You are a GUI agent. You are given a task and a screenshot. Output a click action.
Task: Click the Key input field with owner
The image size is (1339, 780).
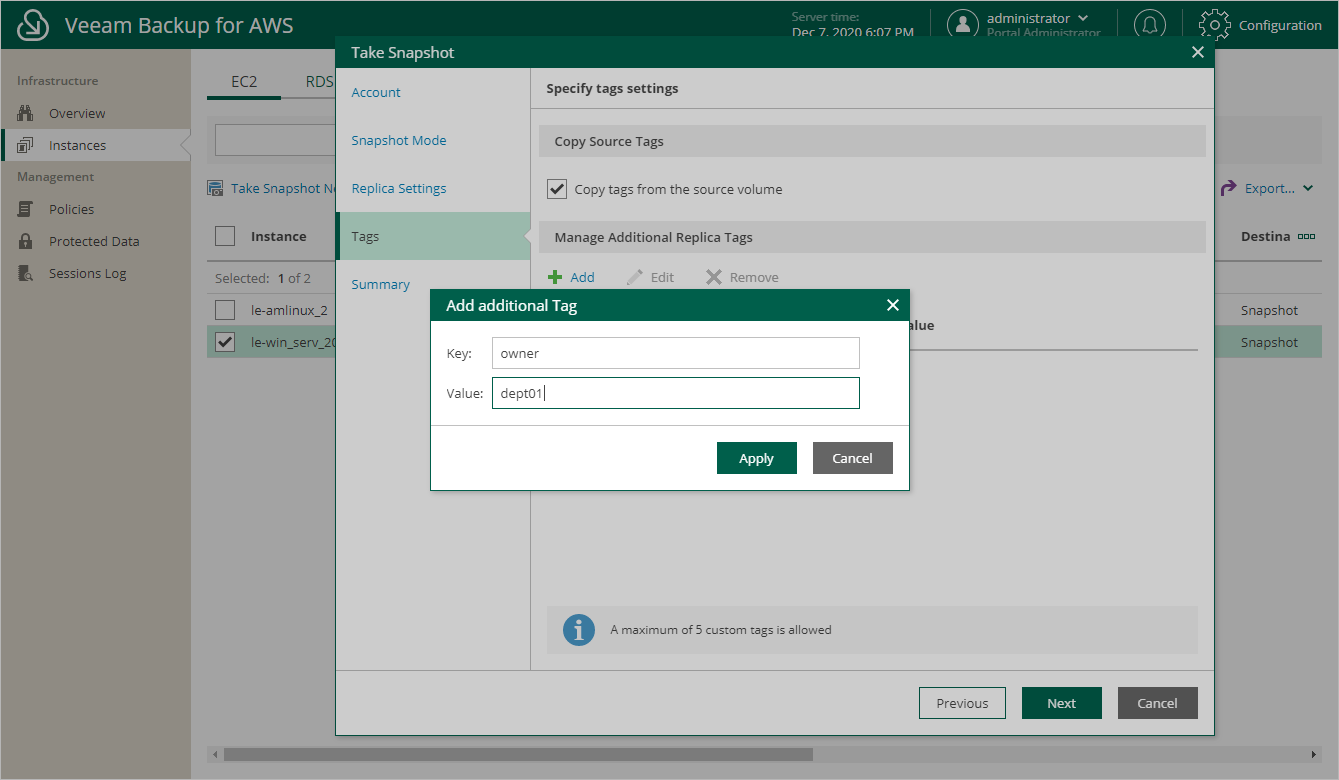coord(676,353)
